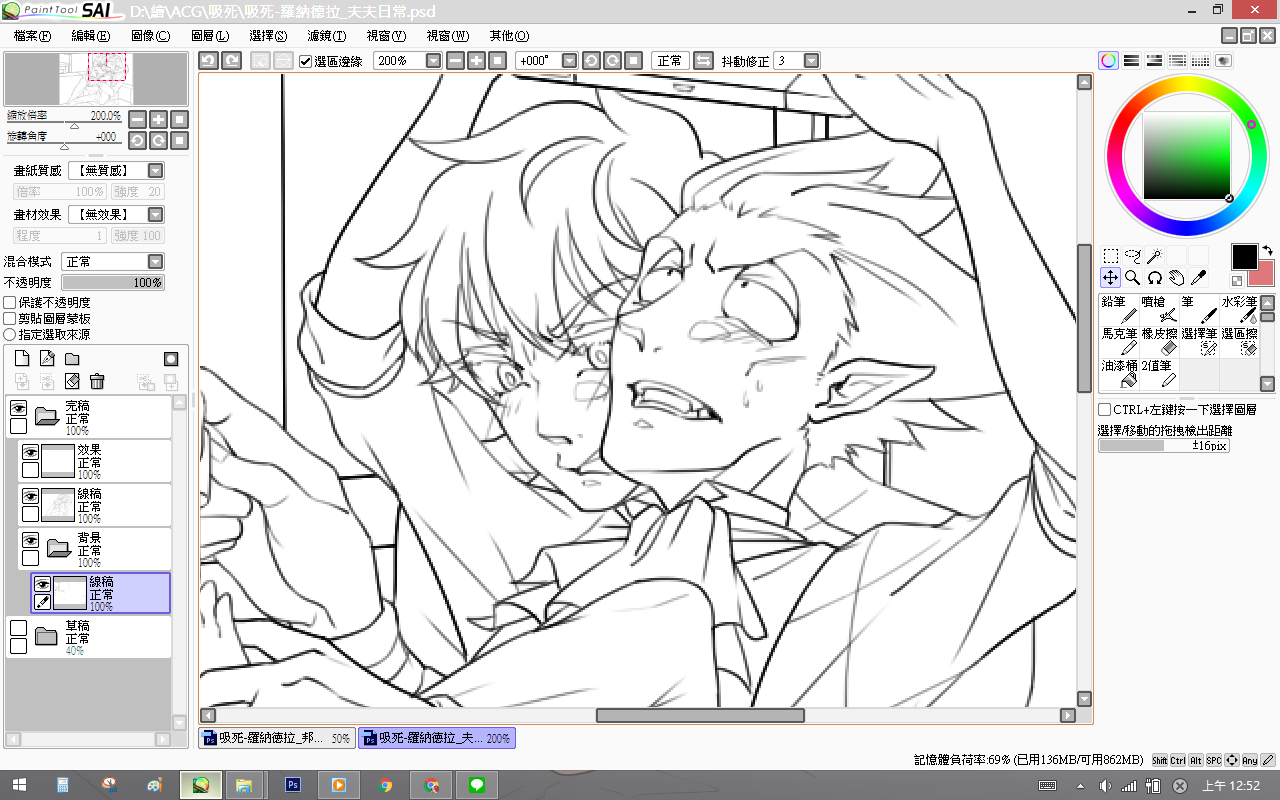Select the 油漆桶 (bucket) fill tool
The width and height of the screenshot is (1280, 800).
coord(1119,373)
